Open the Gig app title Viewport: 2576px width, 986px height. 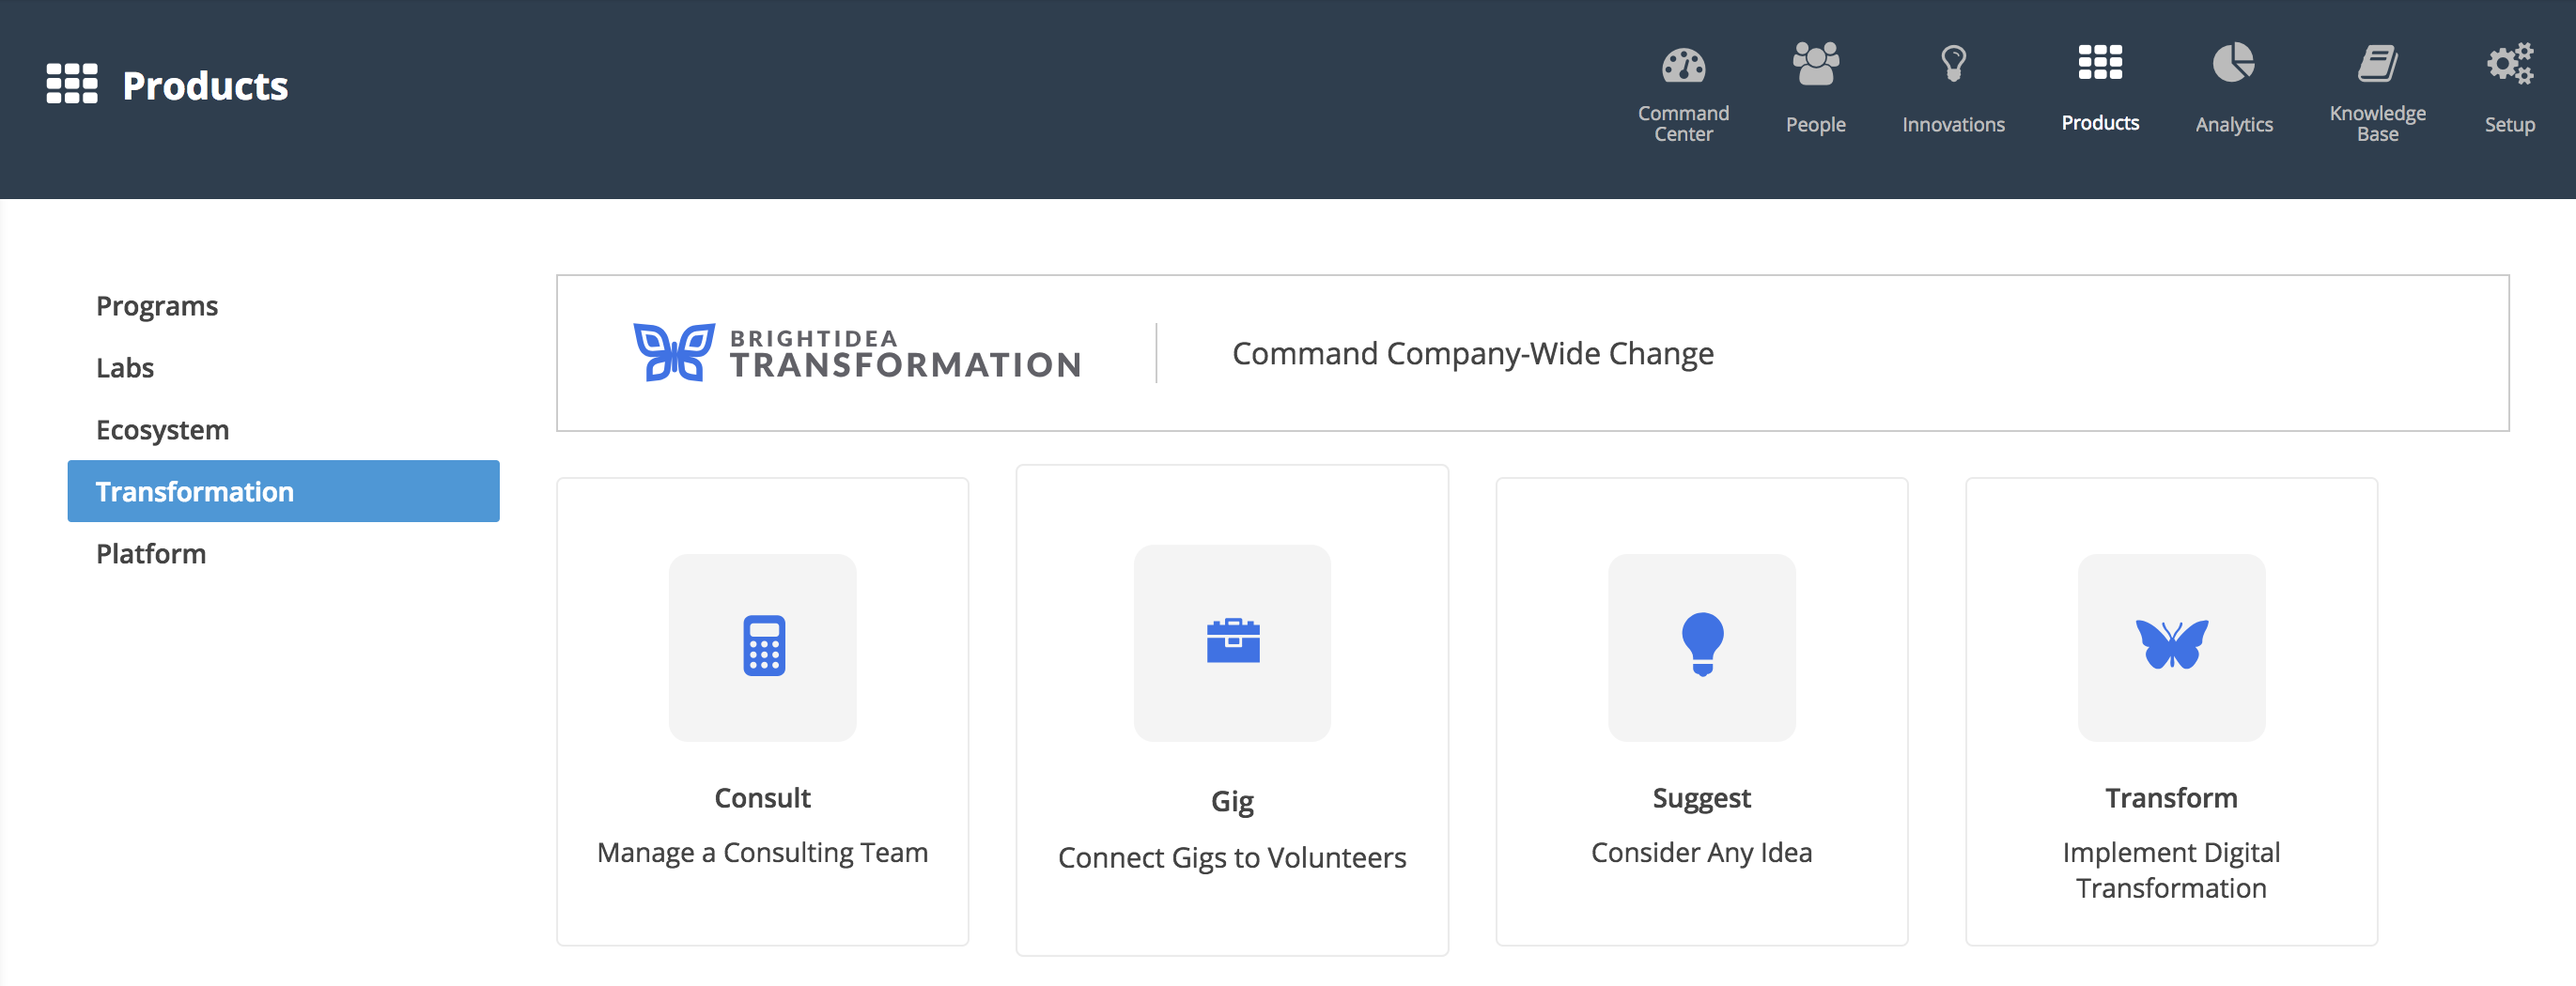click(1232, 802)
